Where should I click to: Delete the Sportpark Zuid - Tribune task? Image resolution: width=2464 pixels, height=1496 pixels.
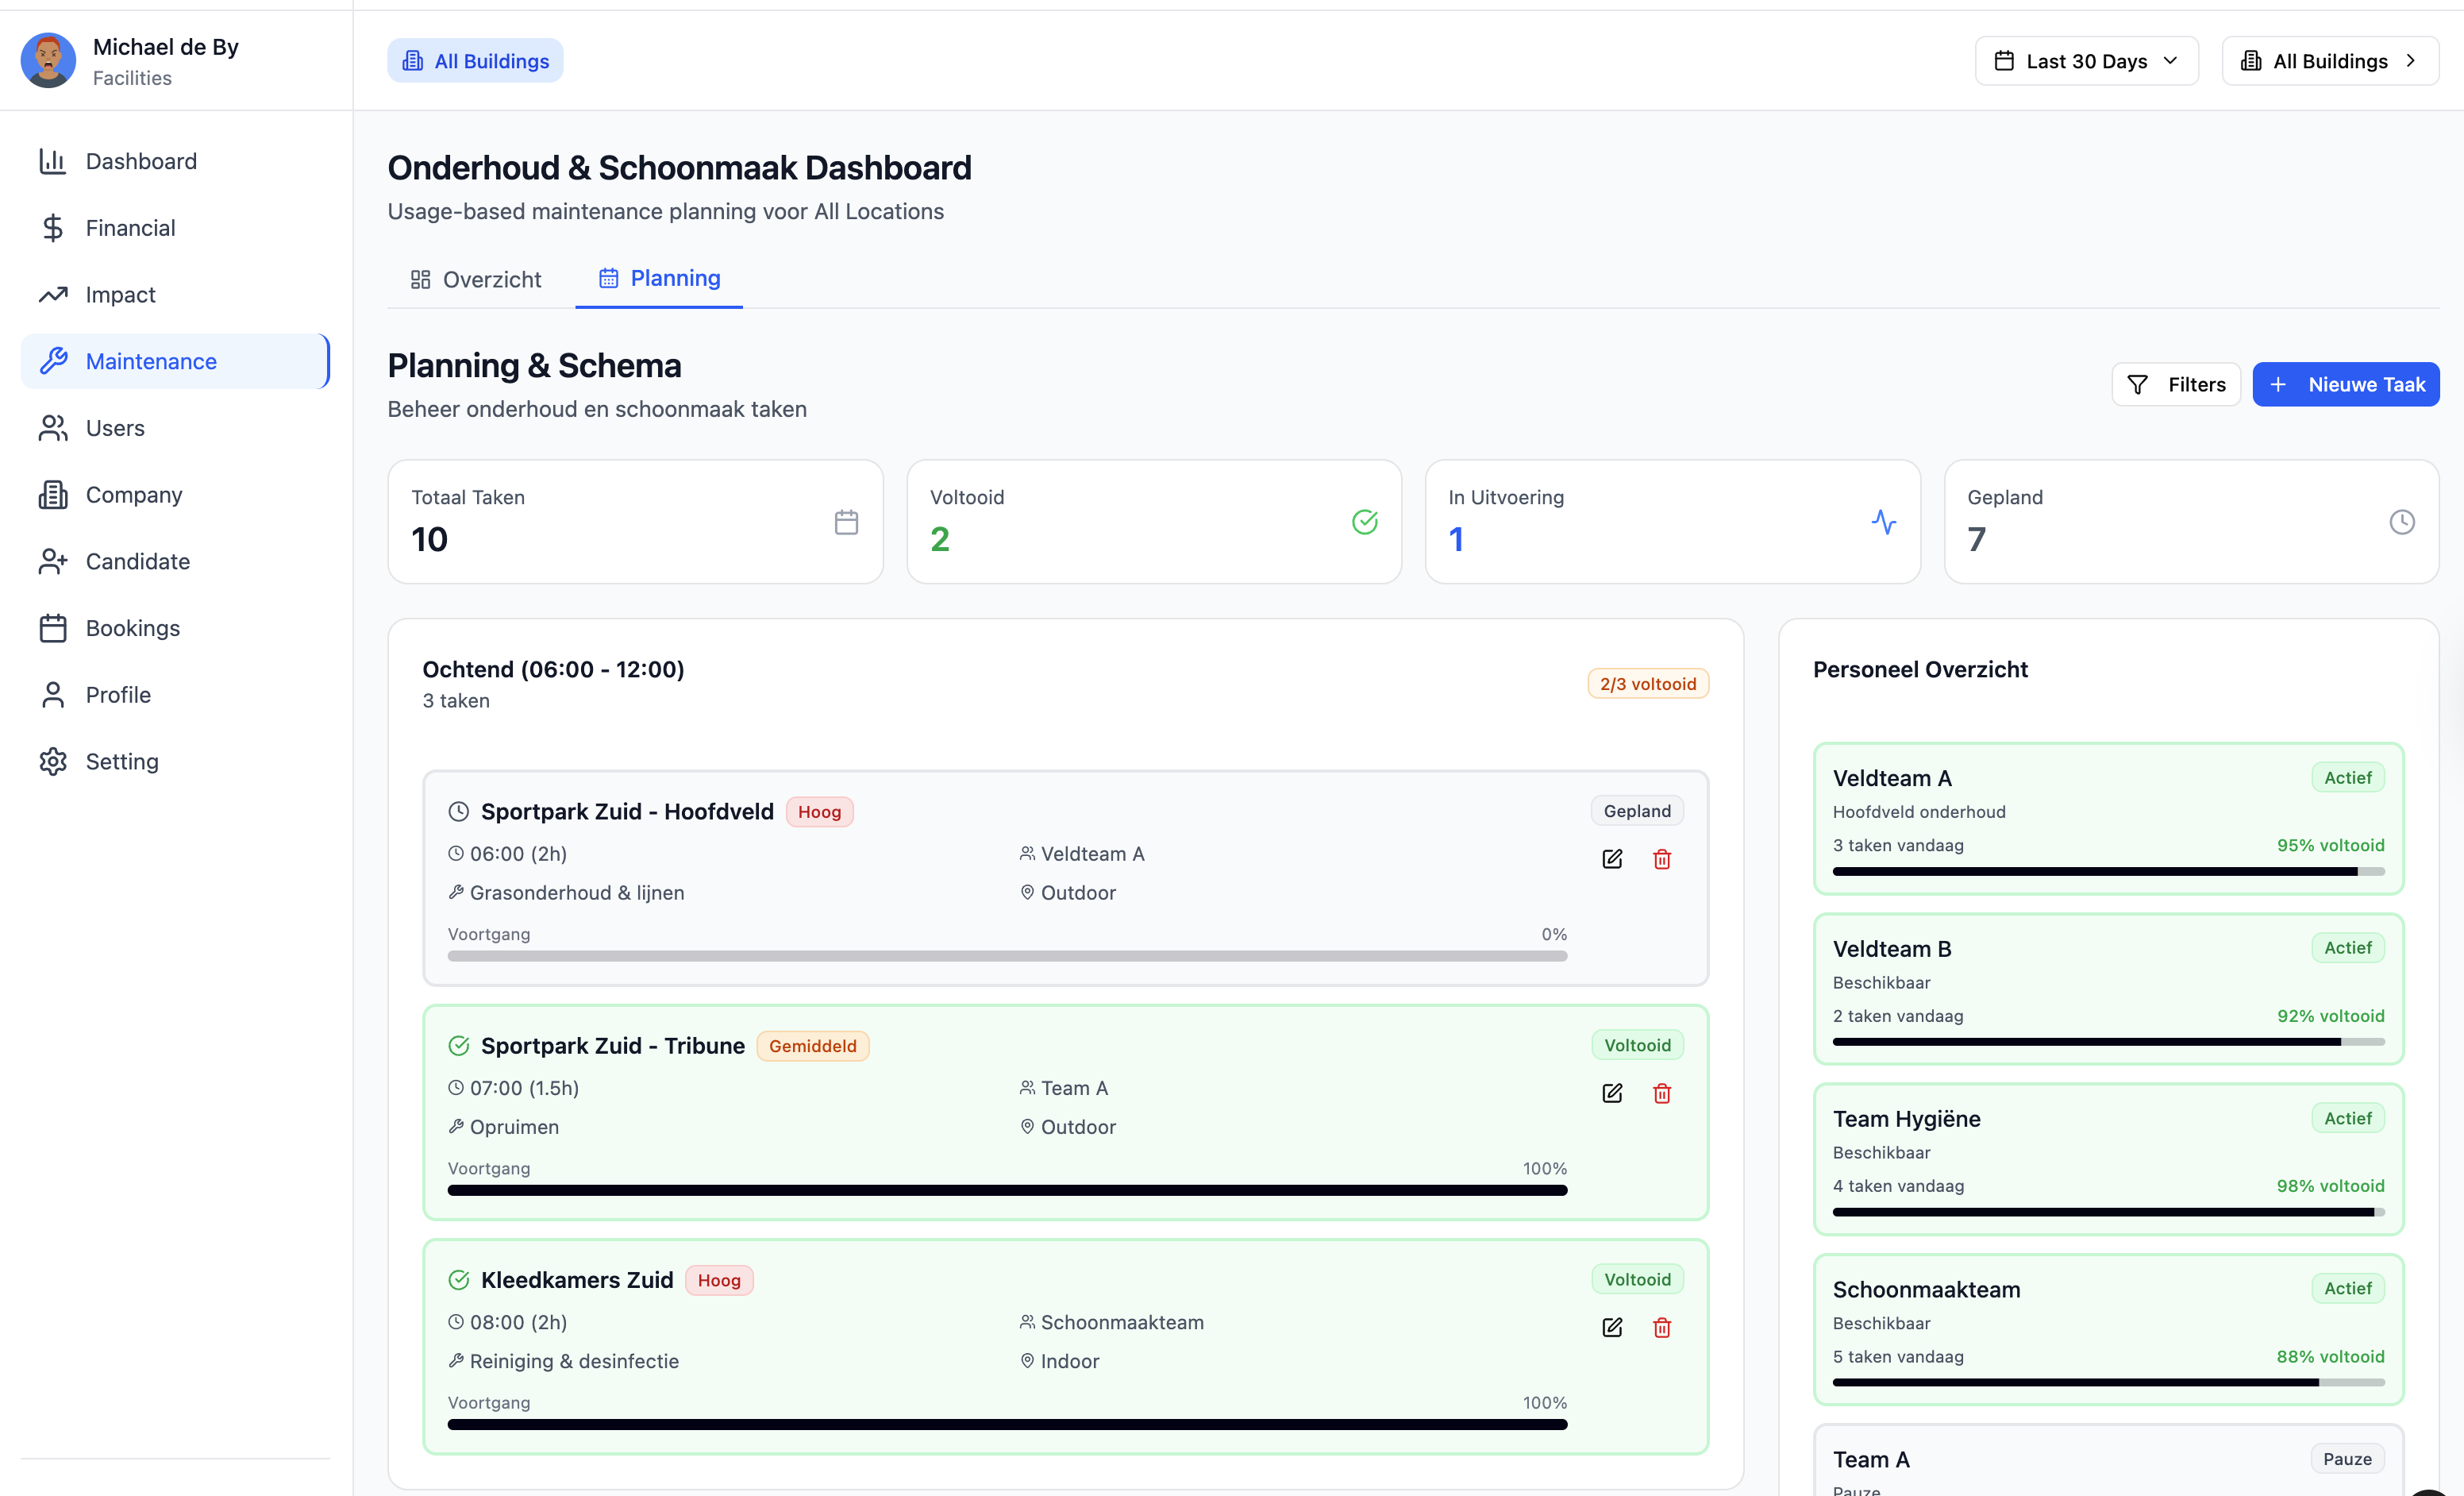pyautogui.click(x=1662, y=1093)
